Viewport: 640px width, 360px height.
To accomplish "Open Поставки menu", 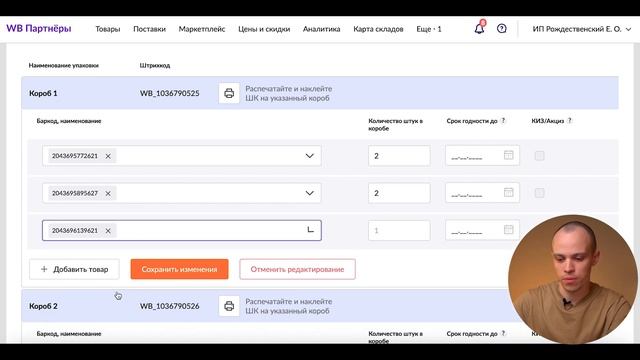I will pos(149,29).
